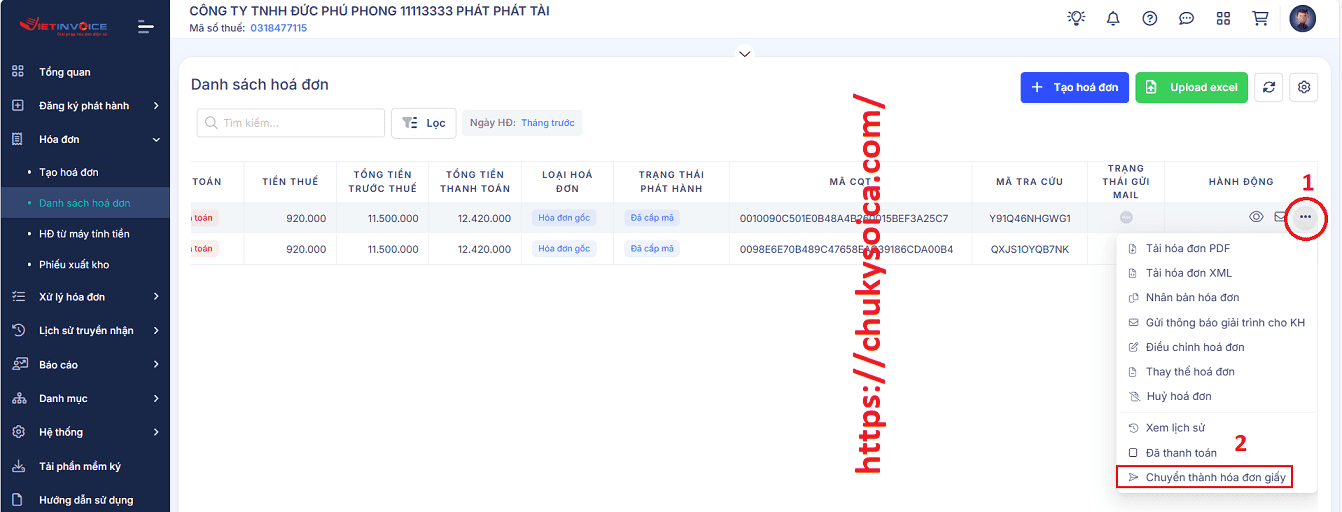Select Danh sách hoá đơn sidebar item
Viewport: 1342px width, 512px height.
click(x=84, y=203)
